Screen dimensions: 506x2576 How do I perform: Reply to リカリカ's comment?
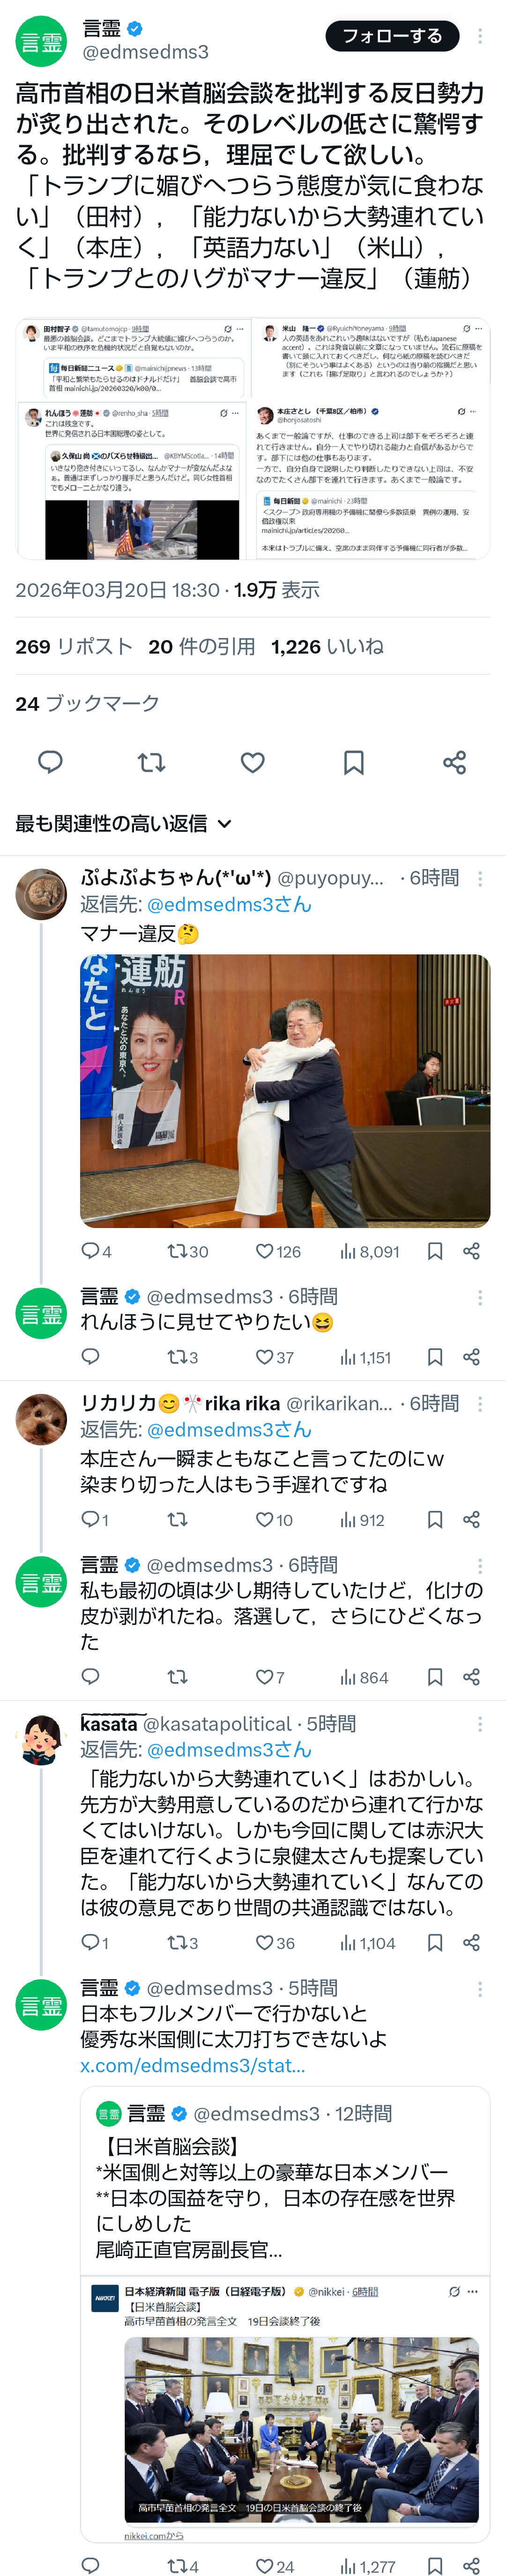click(x=90, y=1520)
